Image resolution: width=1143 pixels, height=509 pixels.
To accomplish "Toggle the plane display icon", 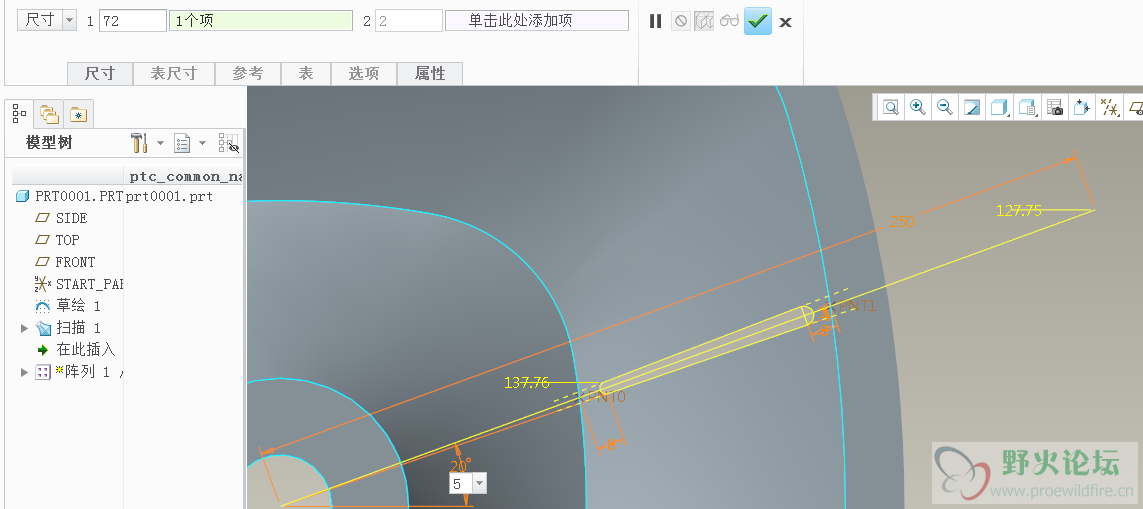I will [1135, 108].
